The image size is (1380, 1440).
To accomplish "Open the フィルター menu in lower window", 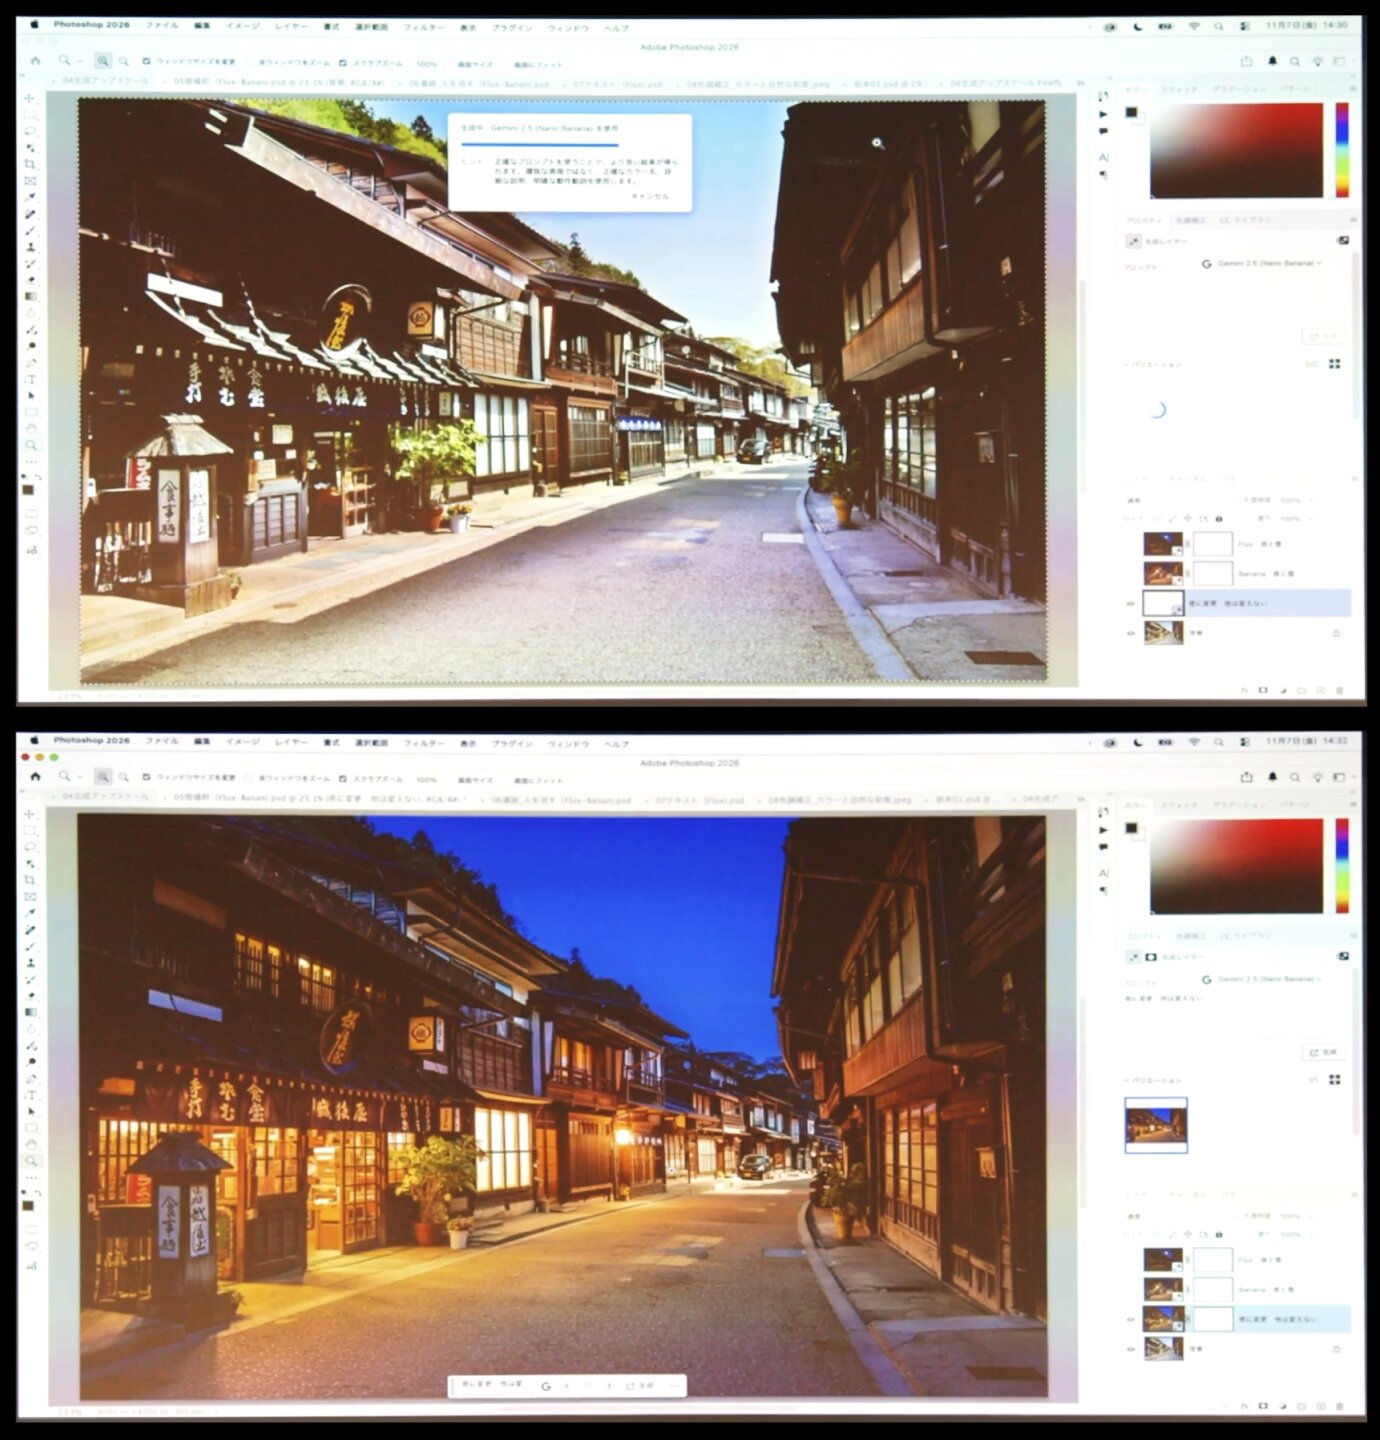I will pos(423,743).
